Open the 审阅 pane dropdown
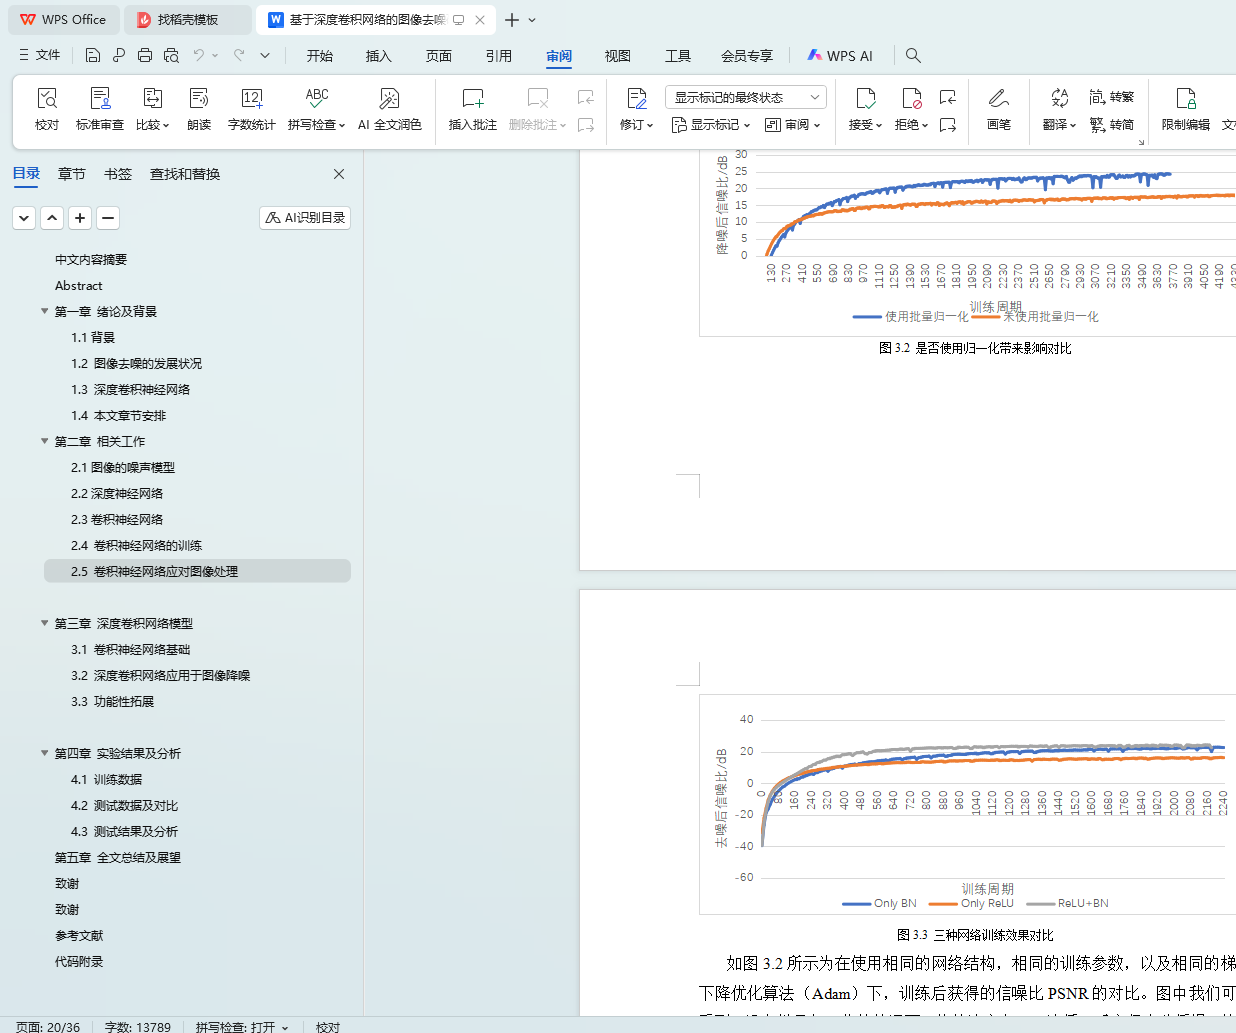This screenshot has height=1033, width=1236. pyautogui.click(x=793, y=125)
